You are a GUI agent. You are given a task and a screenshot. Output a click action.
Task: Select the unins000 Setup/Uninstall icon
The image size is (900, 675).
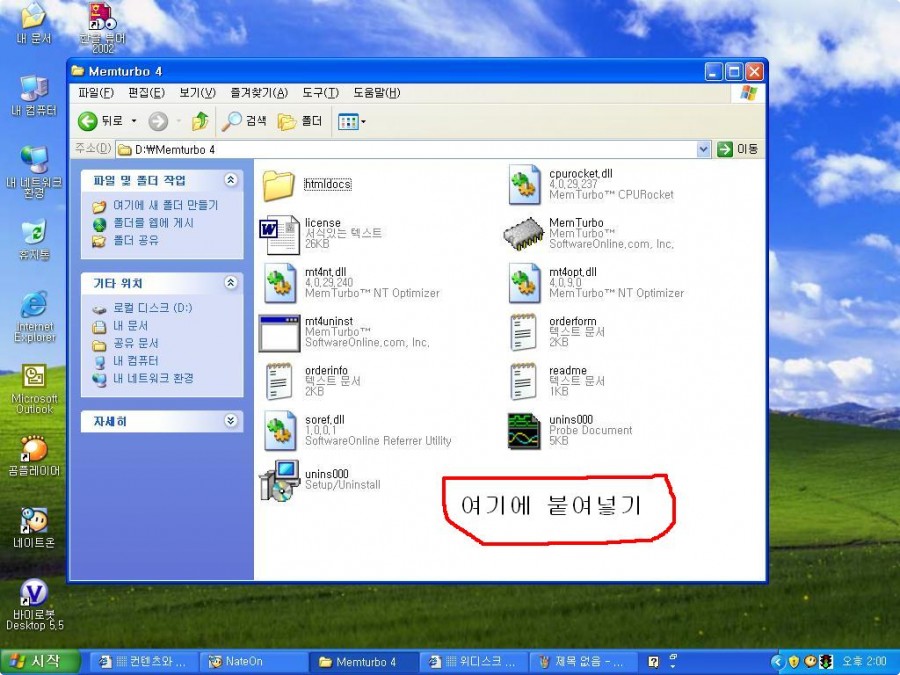pos(280,480)
